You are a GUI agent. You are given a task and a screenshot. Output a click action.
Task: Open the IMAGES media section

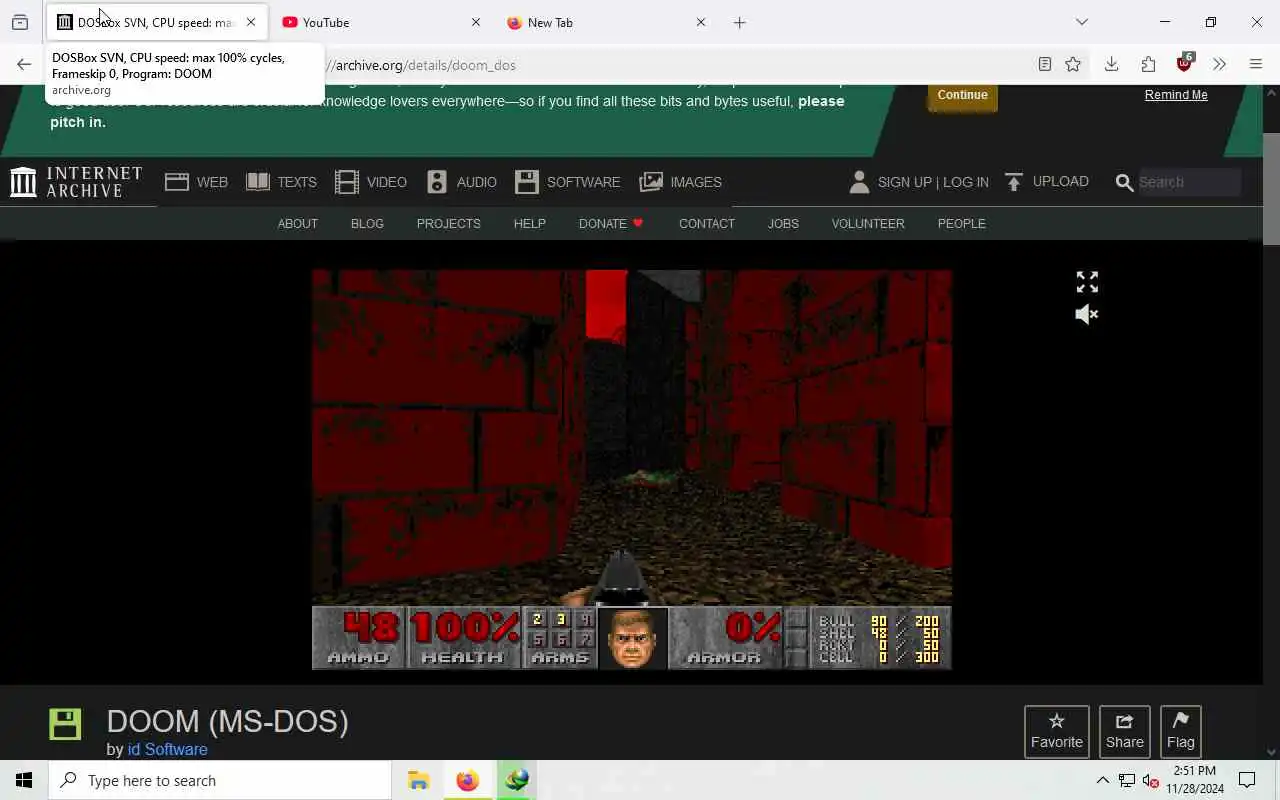pos(680,182)
